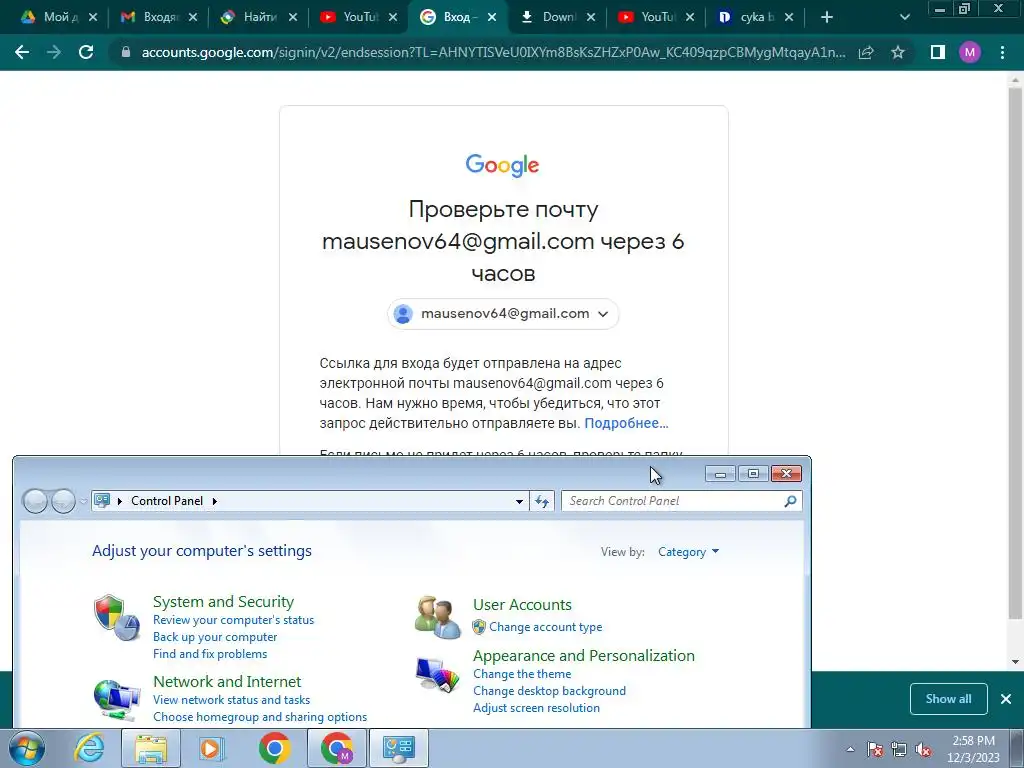Close the 'cyka b' tab
This screenshot has width=1024, height=768.
[789, 17]
